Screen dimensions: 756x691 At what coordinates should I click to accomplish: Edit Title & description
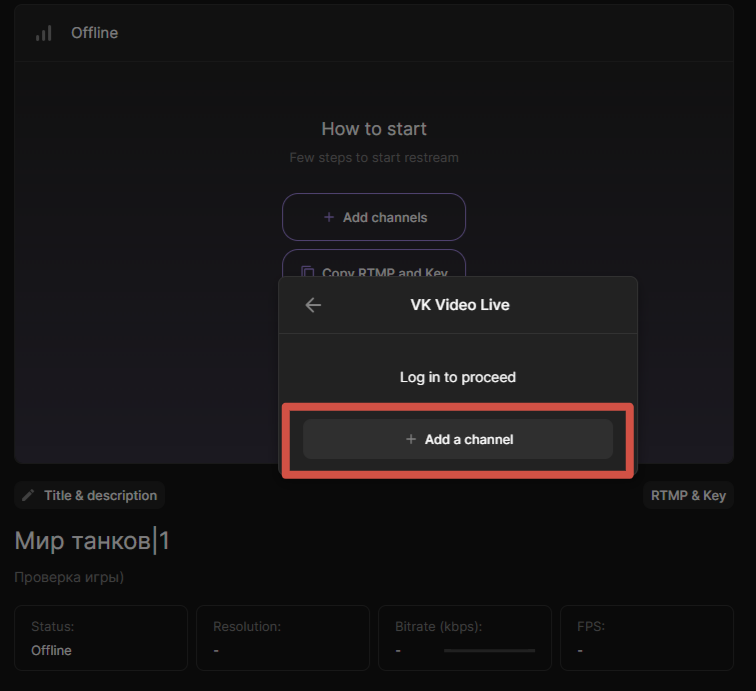pos(90,495)
